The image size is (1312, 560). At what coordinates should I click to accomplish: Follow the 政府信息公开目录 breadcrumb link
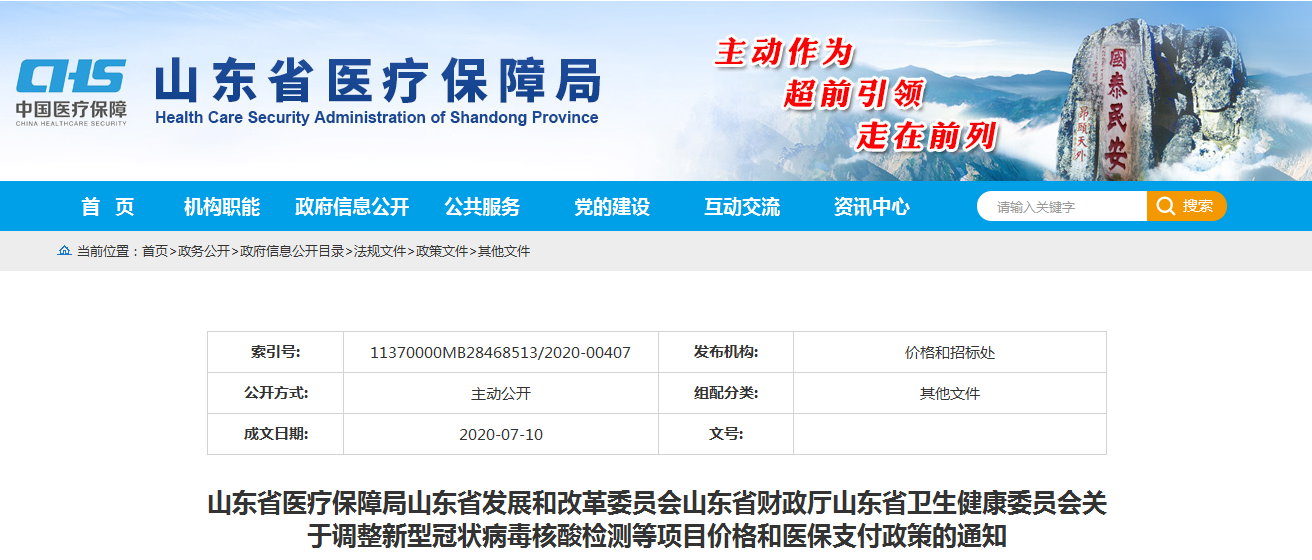pyautogui.click(x=292, y=251)
